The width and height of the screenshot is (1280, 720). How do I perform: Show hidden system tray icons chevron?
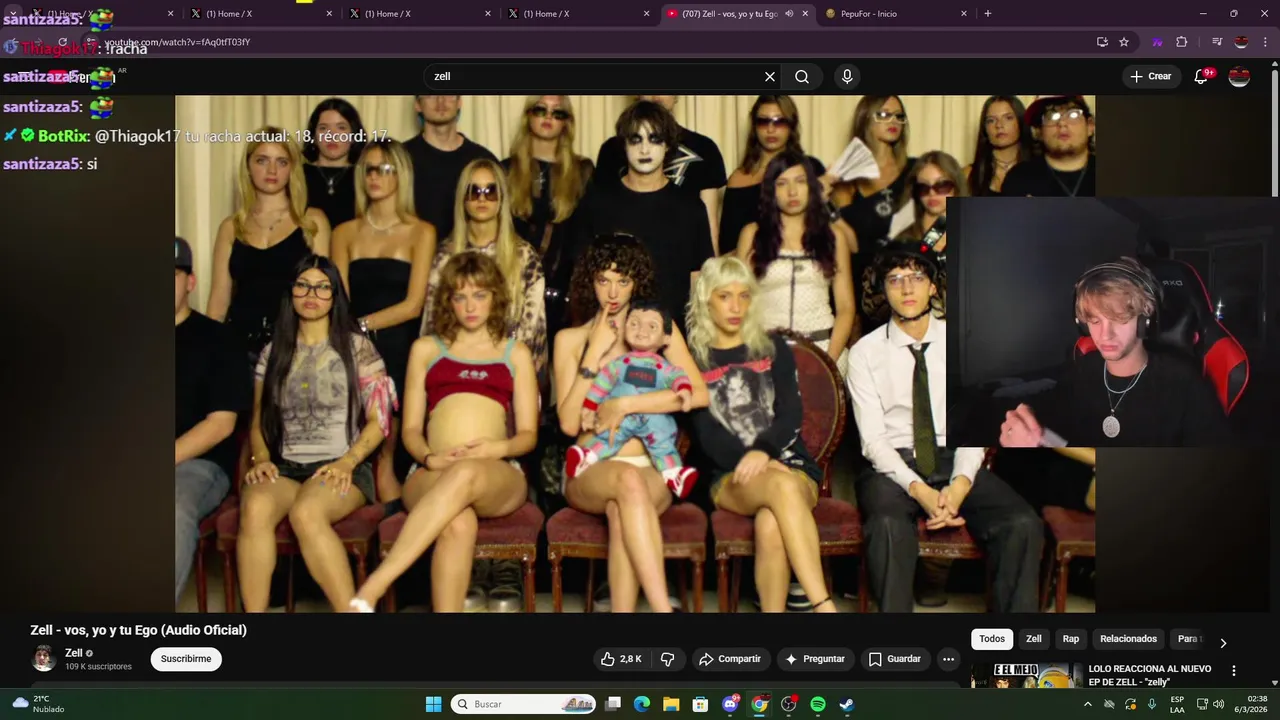1087,704
